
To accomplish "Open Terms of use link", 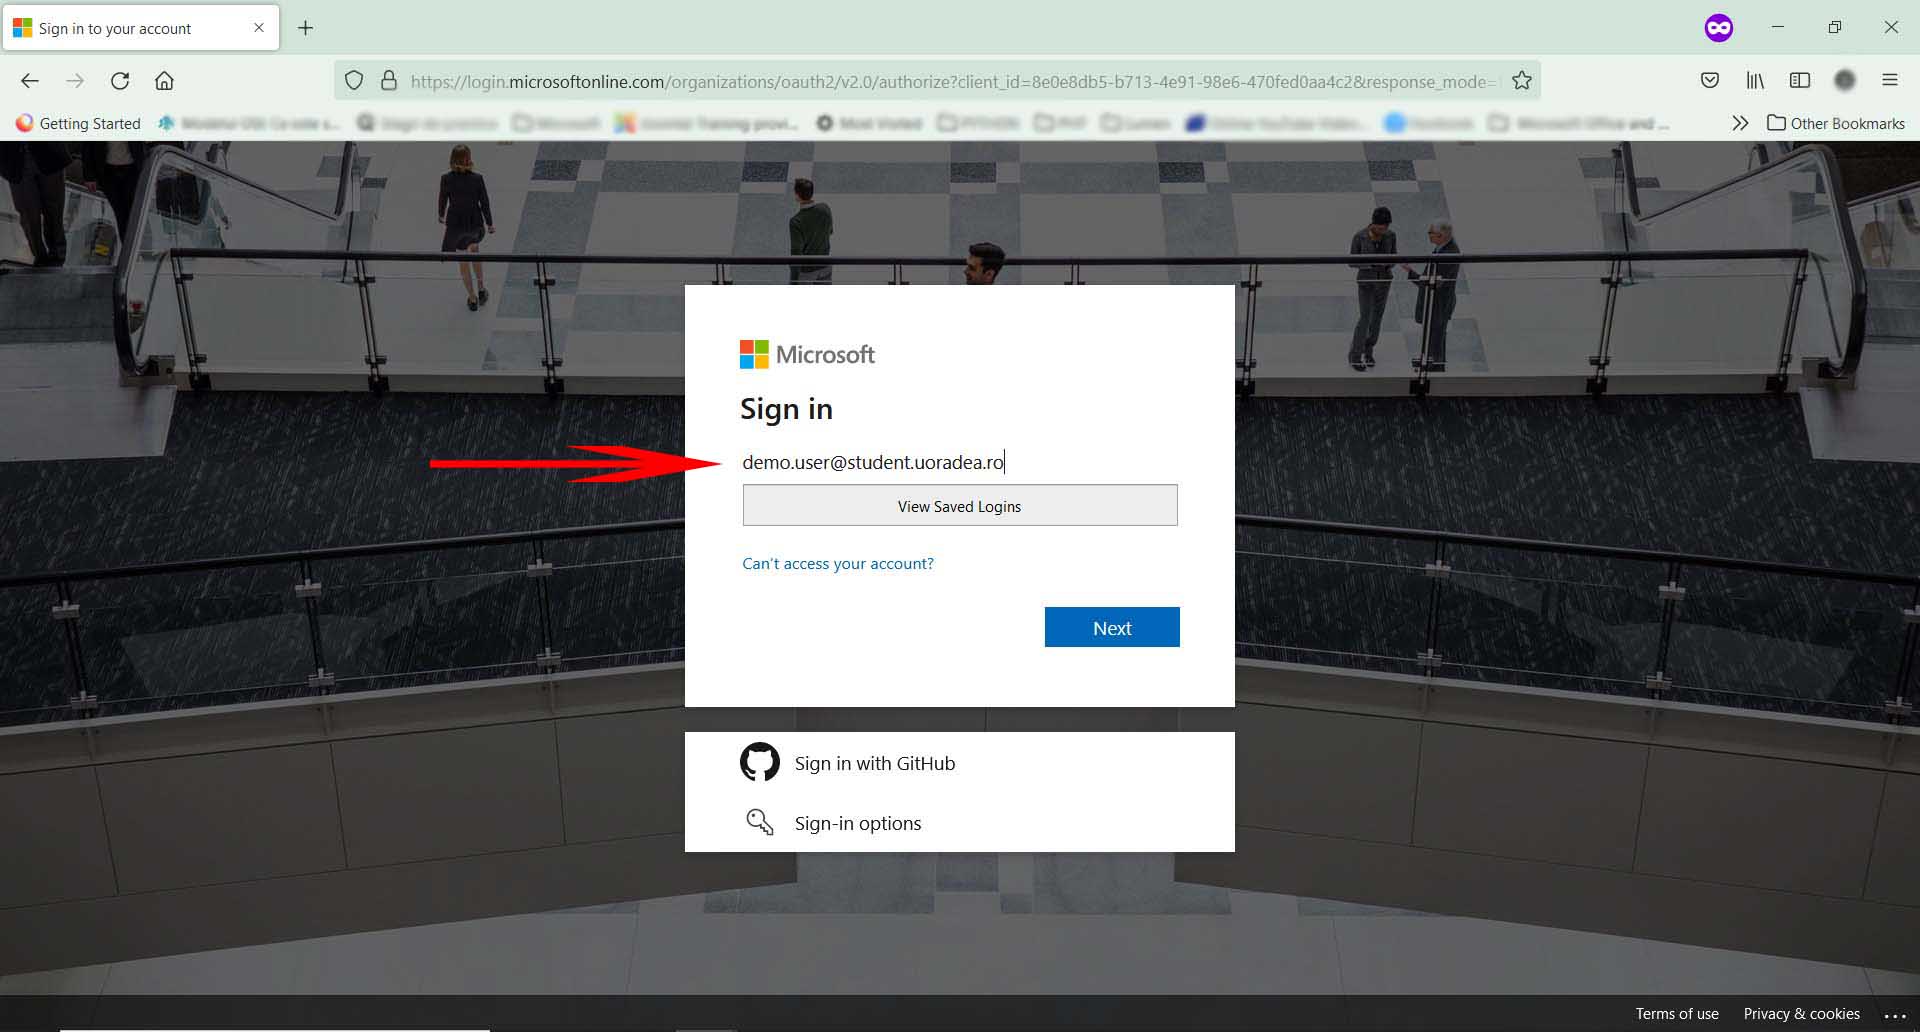I will coord(1677,1014).
